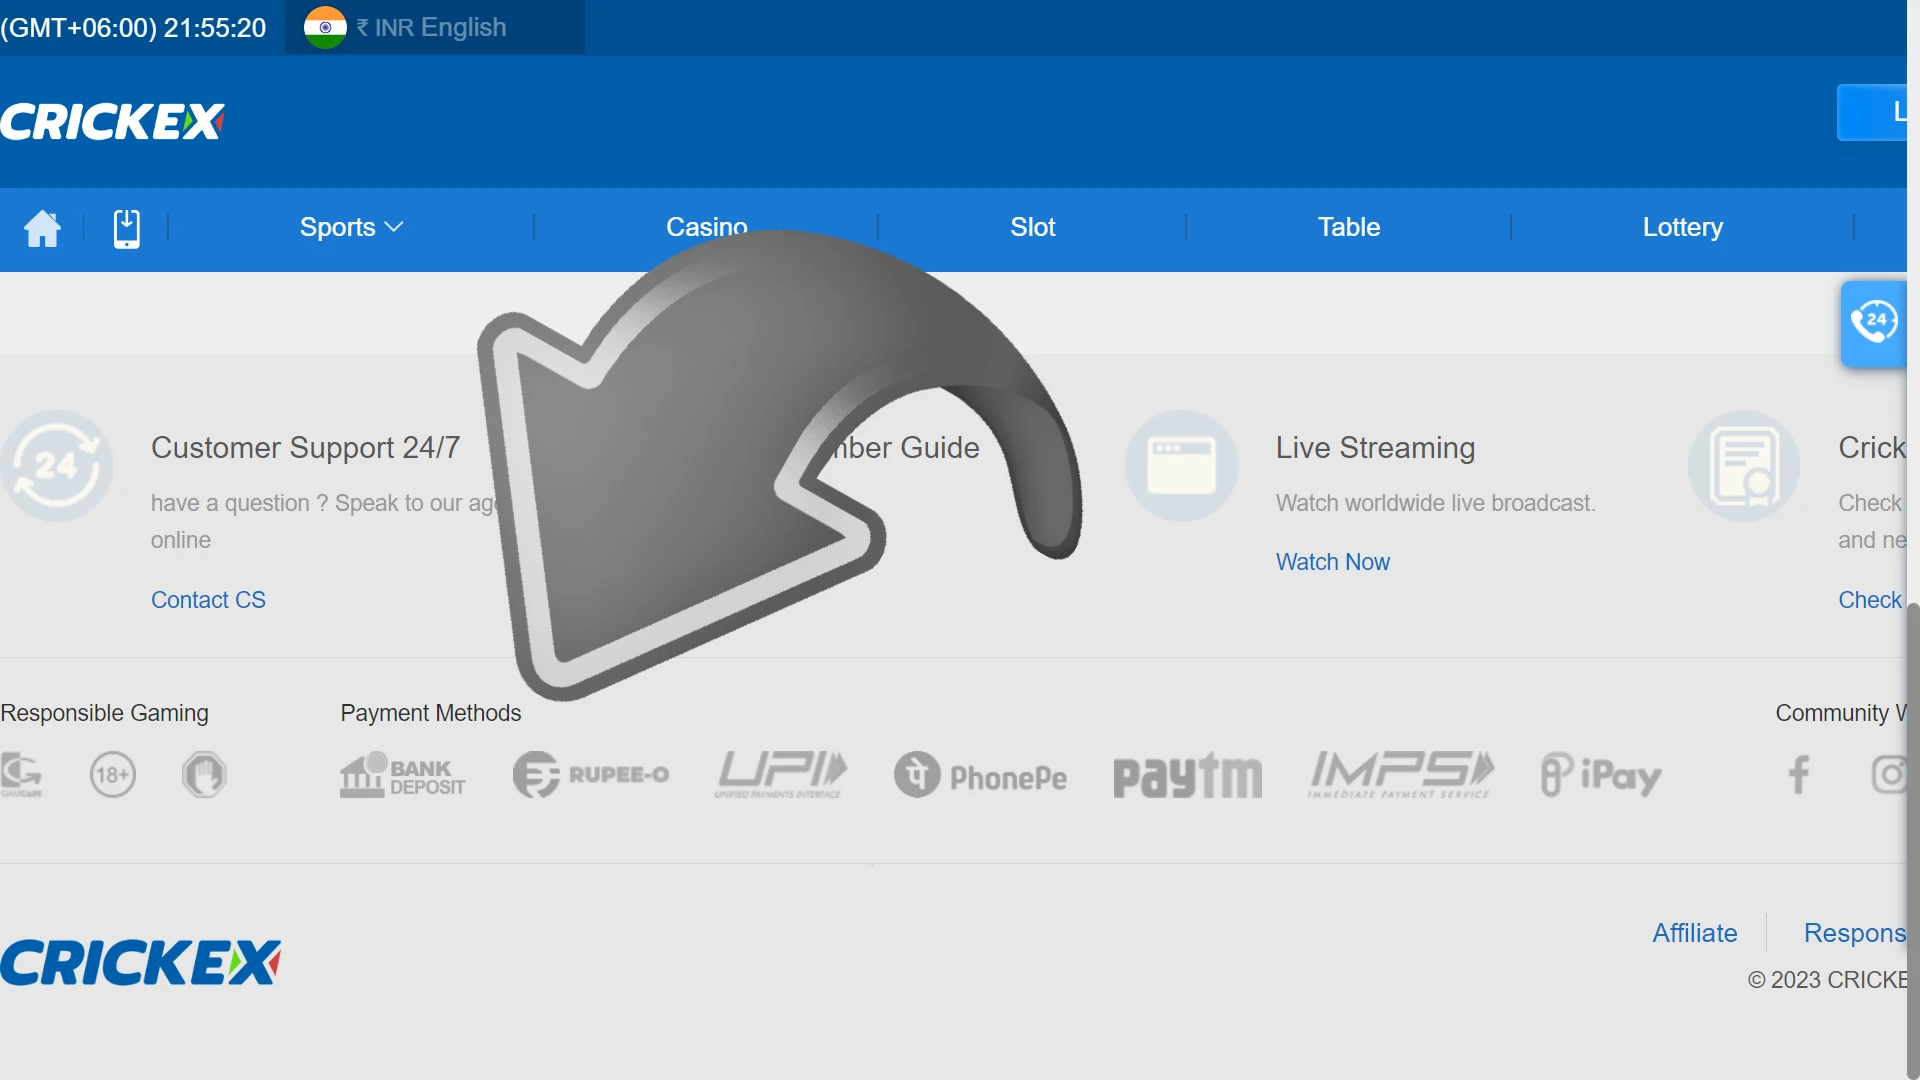
Task: Click the Contact CS link
Action: pos(208,600)
